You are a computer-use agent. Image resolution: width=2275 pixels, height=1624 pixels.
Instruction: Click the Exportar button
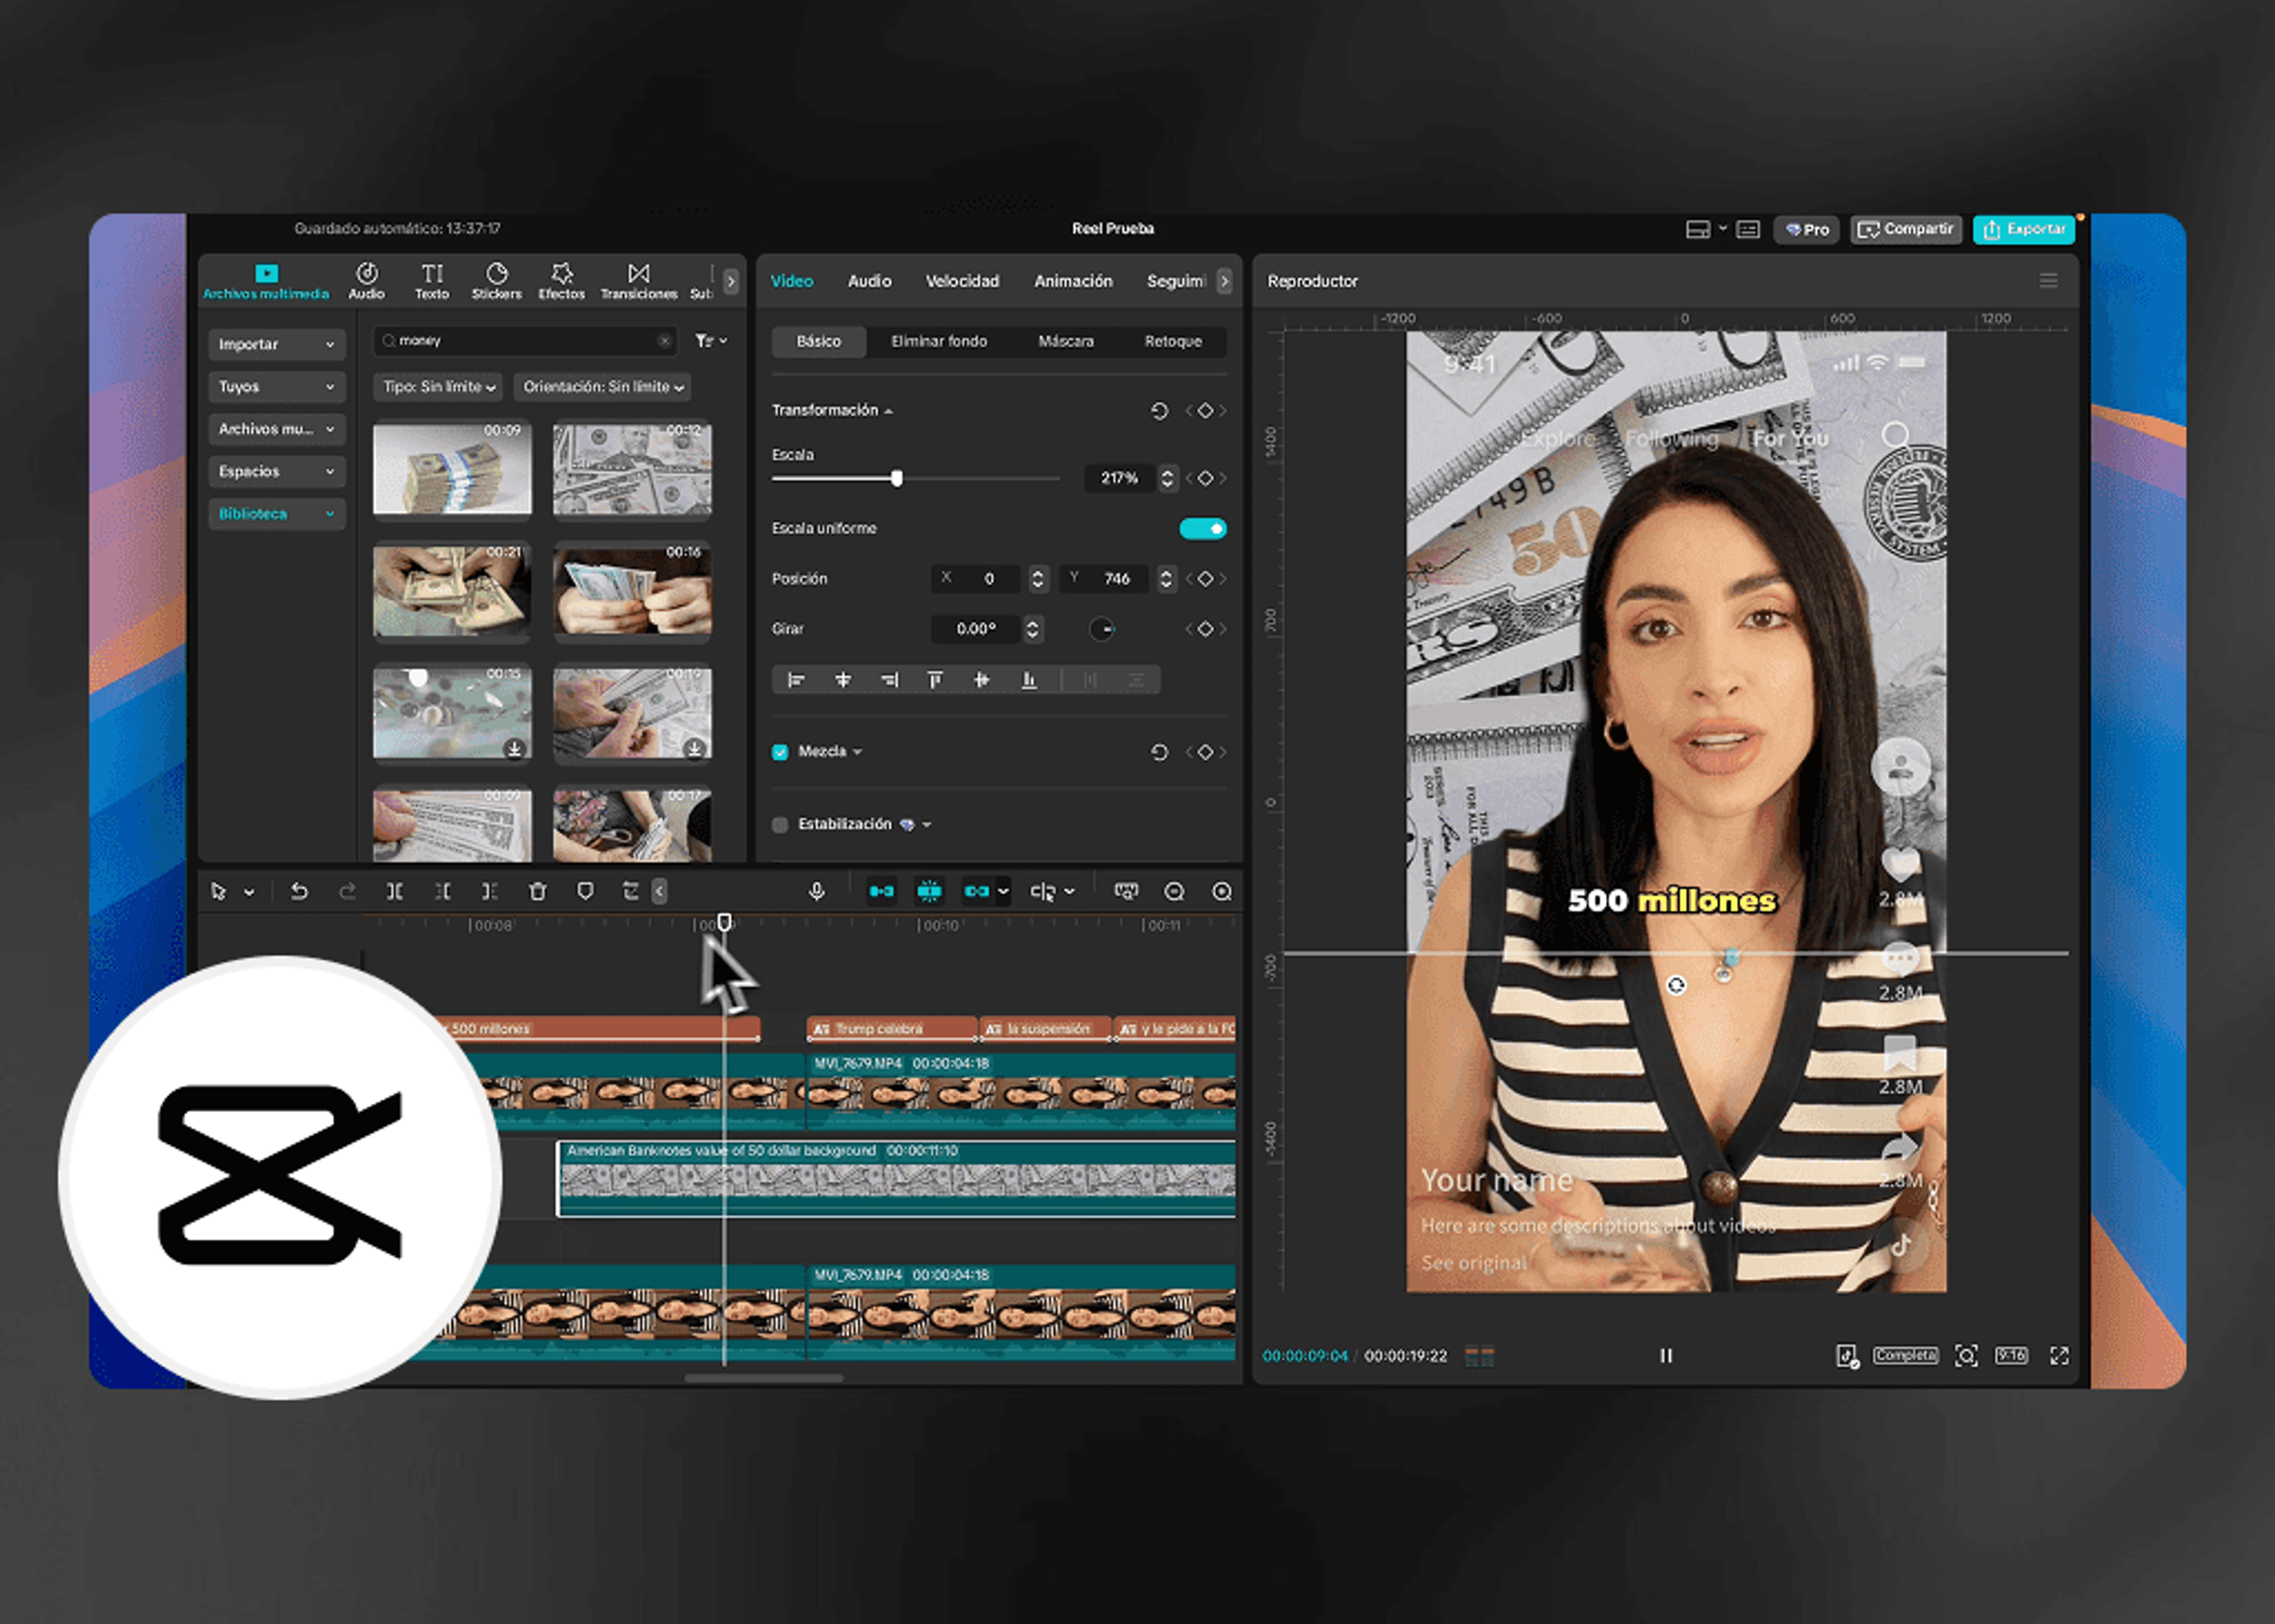coord(2024,229)
